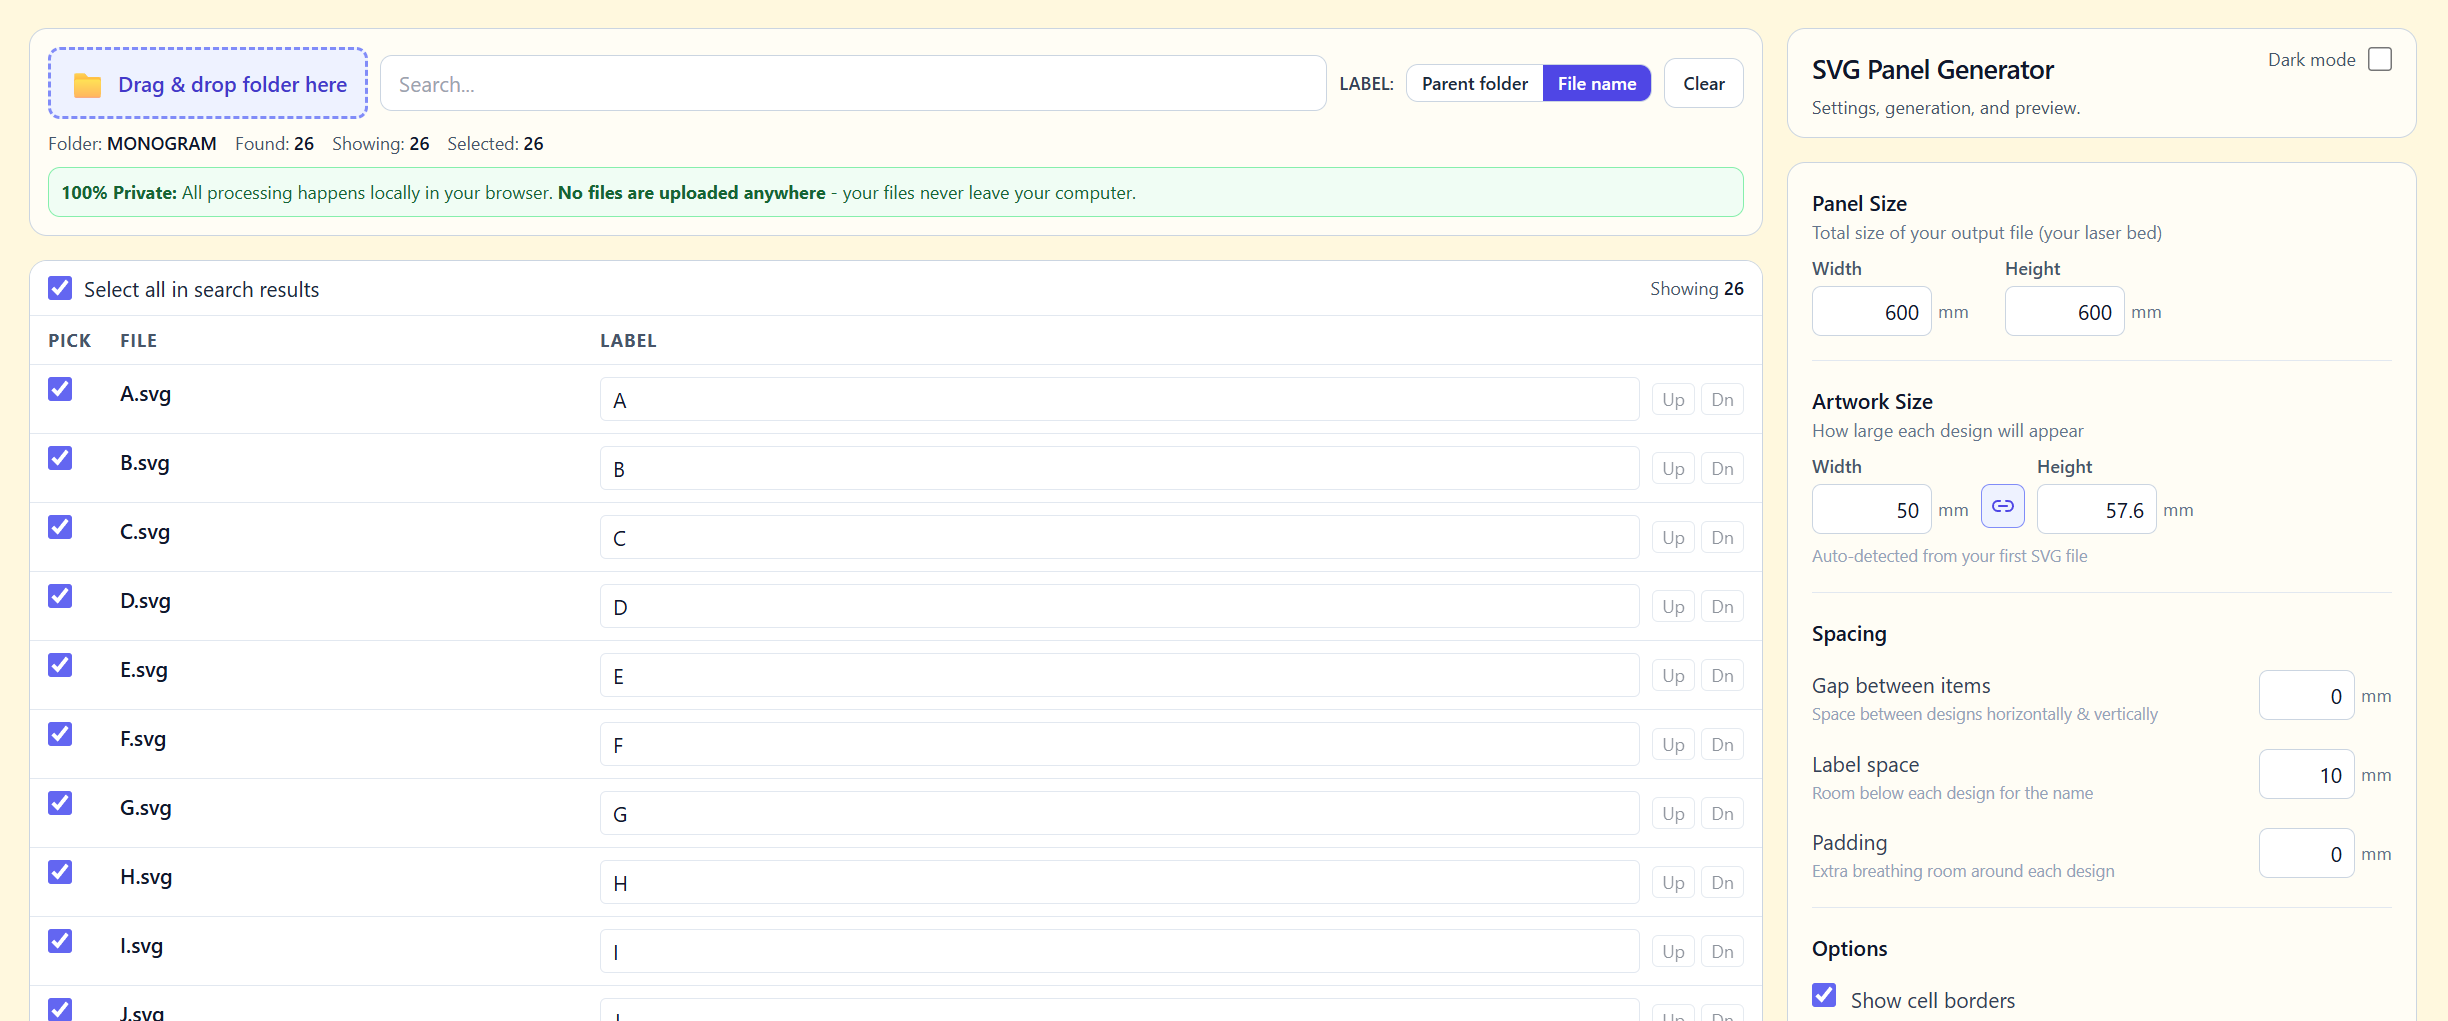The image size is (2448, 1021).
Task: Deselect the E.svg file checkbox
Action: click(60, 665)
